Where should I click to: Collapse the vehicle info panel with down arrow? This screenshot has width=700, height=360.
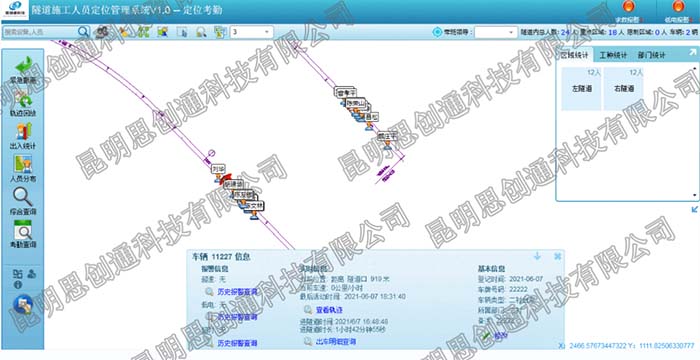click(538, 256)
